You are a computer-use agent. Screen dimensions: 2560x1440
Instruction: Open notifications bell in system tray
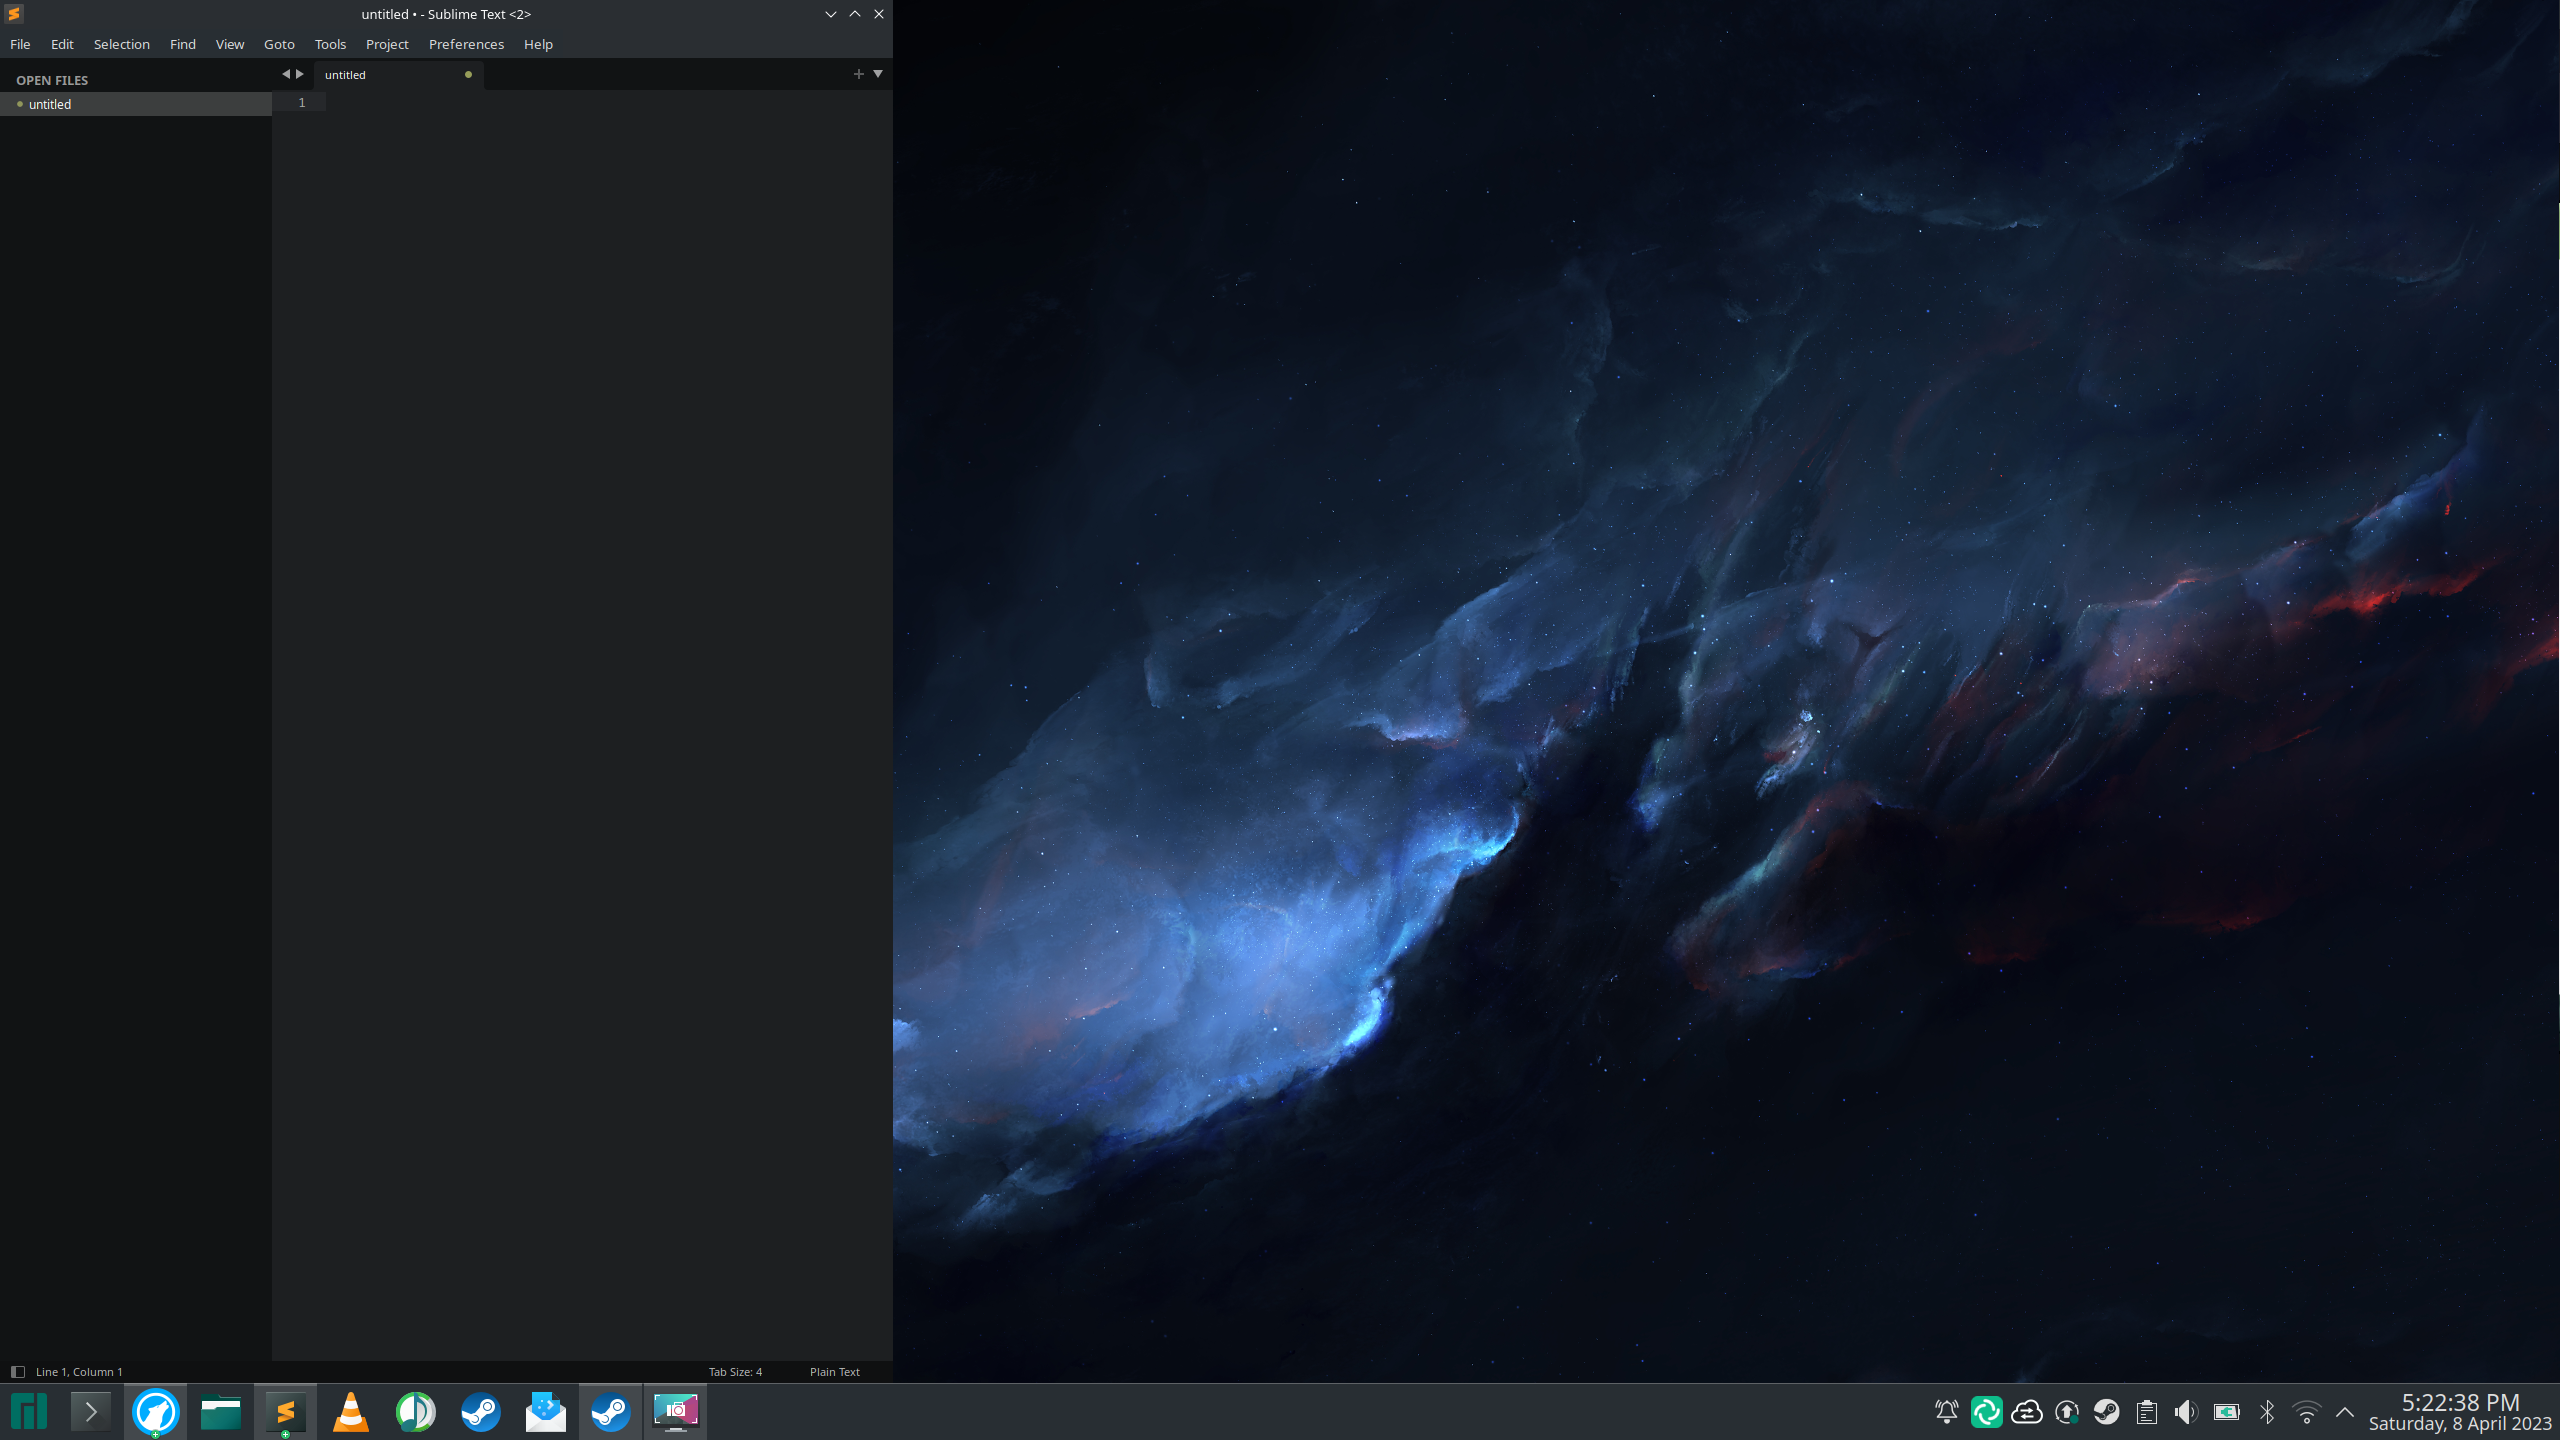(x=1946, y=1412)
